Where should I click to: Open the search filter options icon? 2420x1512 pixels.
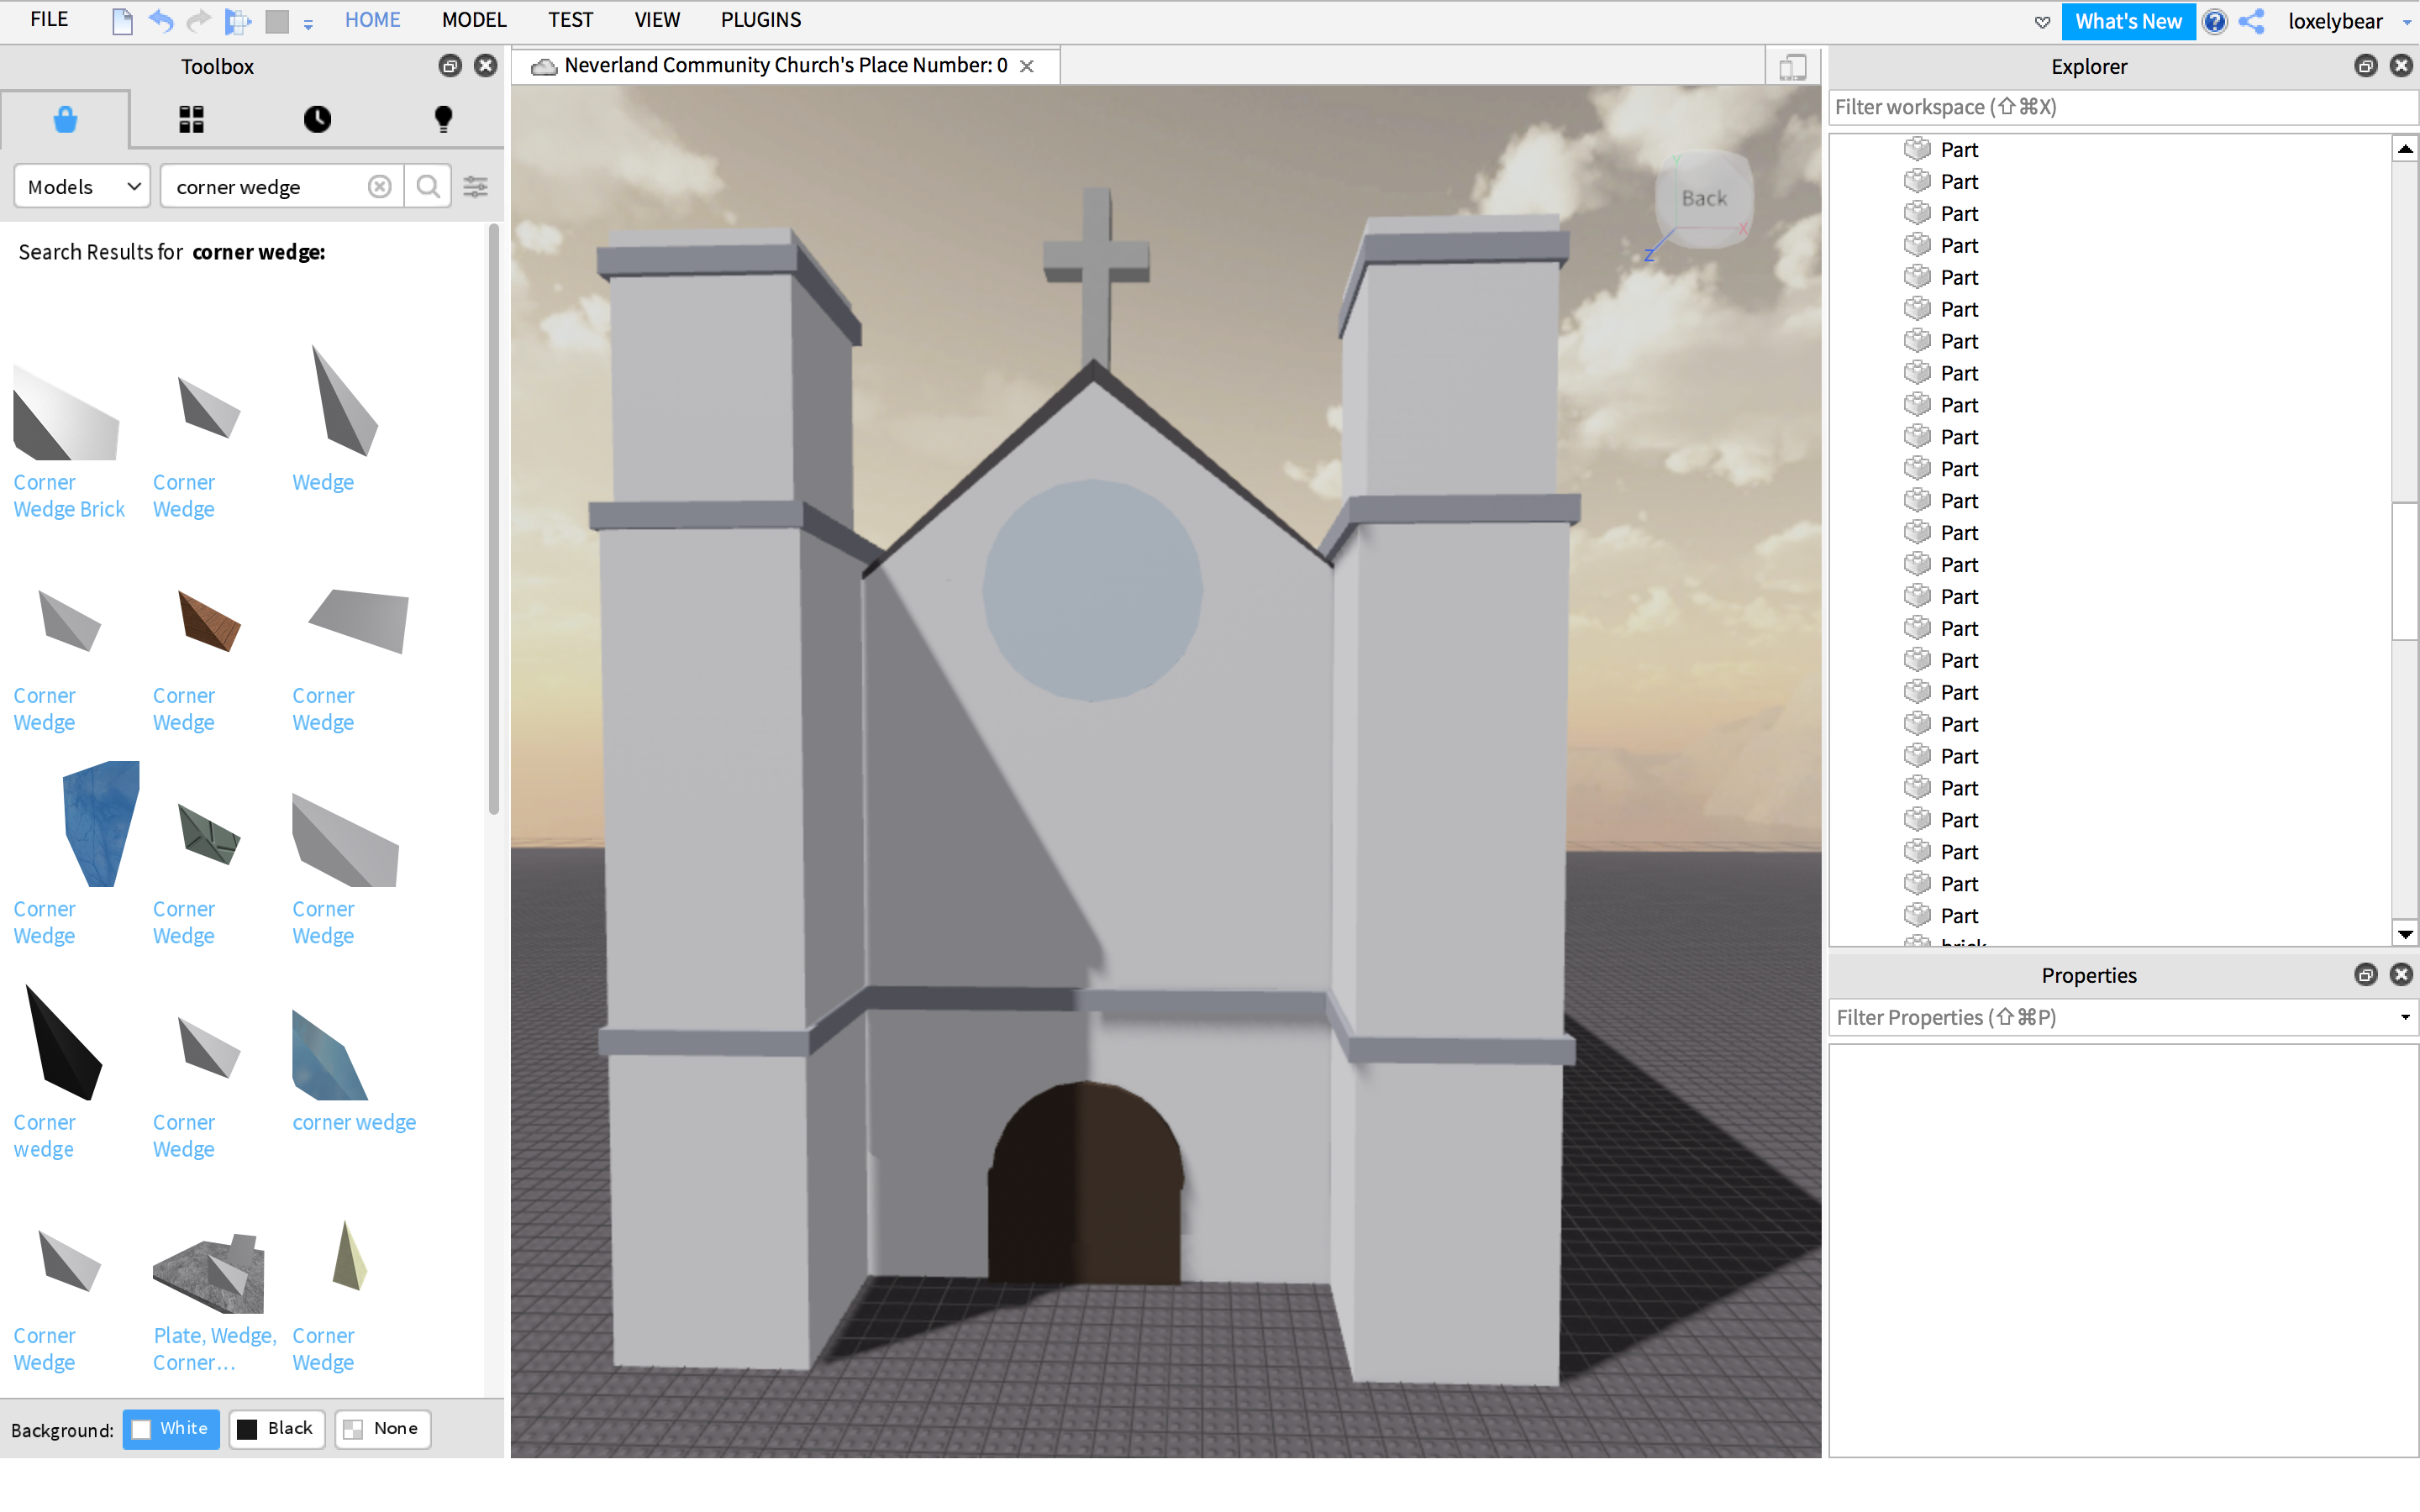click(476, 187)
